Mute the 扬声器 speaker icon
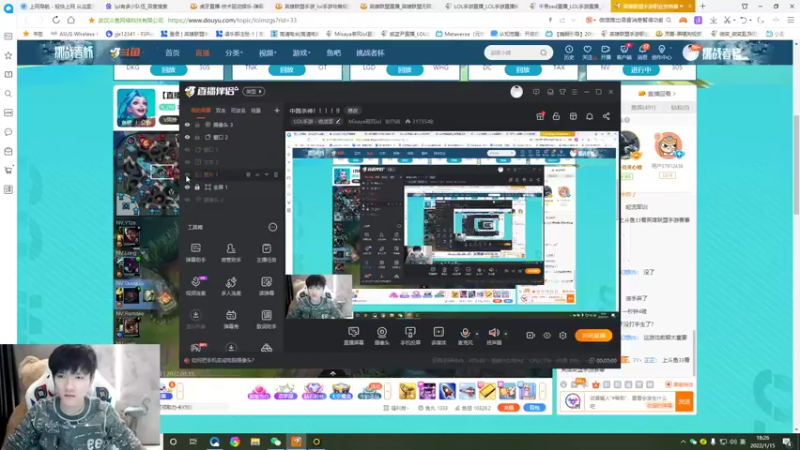Screen dimensions: 800x450 pyautogui.click(x=493, y=333)
